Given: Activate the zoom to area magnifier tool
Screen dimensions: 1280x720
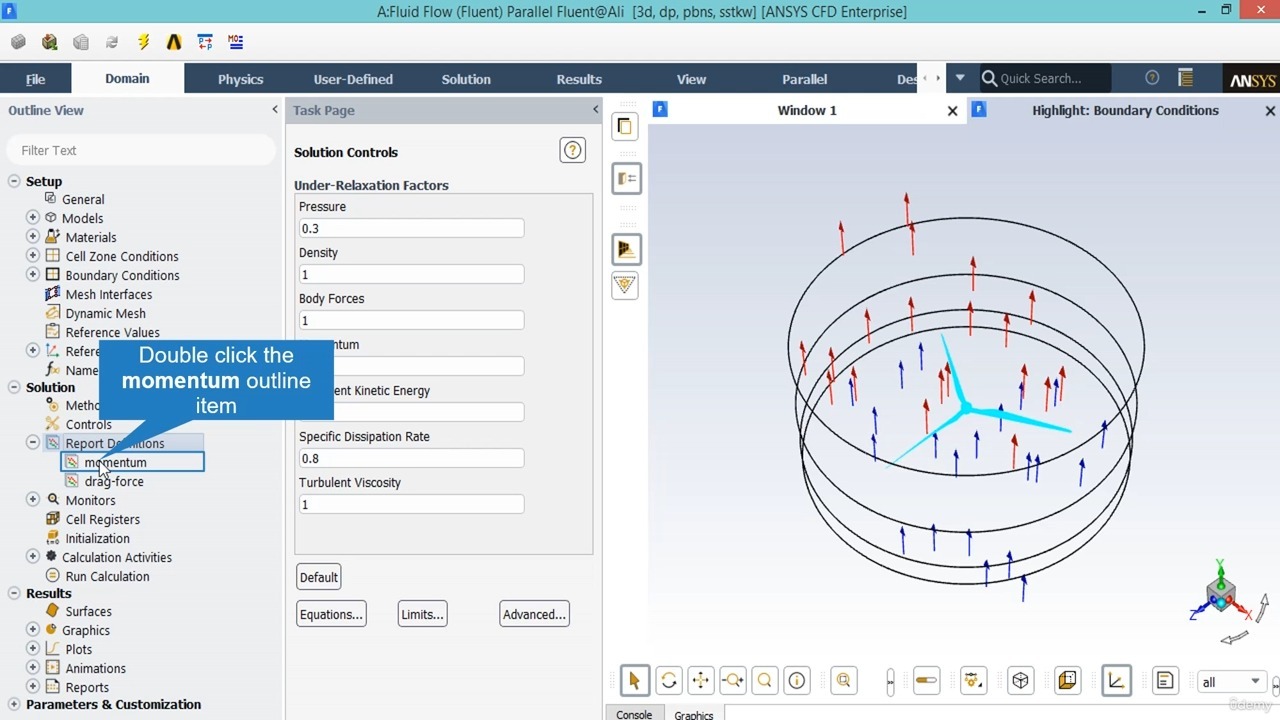Looking at the screenshot, I should coord(765,681).
